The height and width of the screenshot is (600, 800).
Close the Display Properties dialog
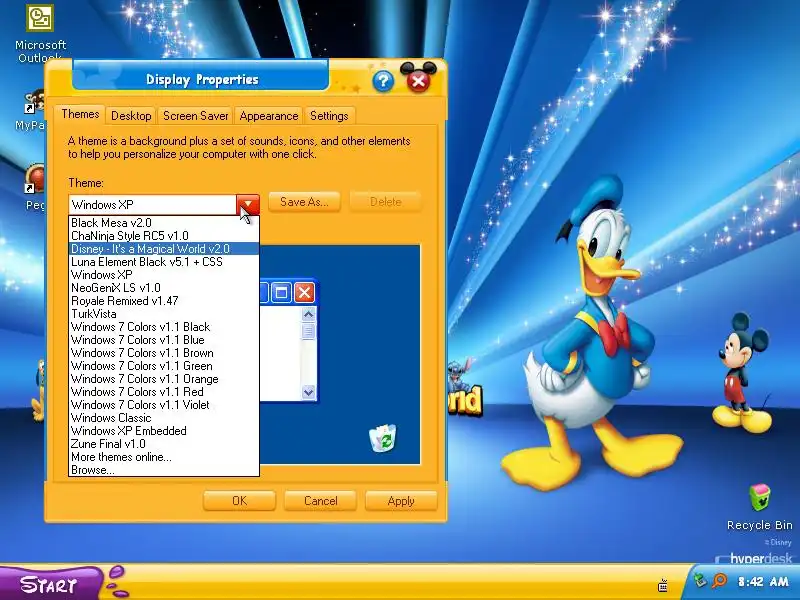[x=418, y=81]
